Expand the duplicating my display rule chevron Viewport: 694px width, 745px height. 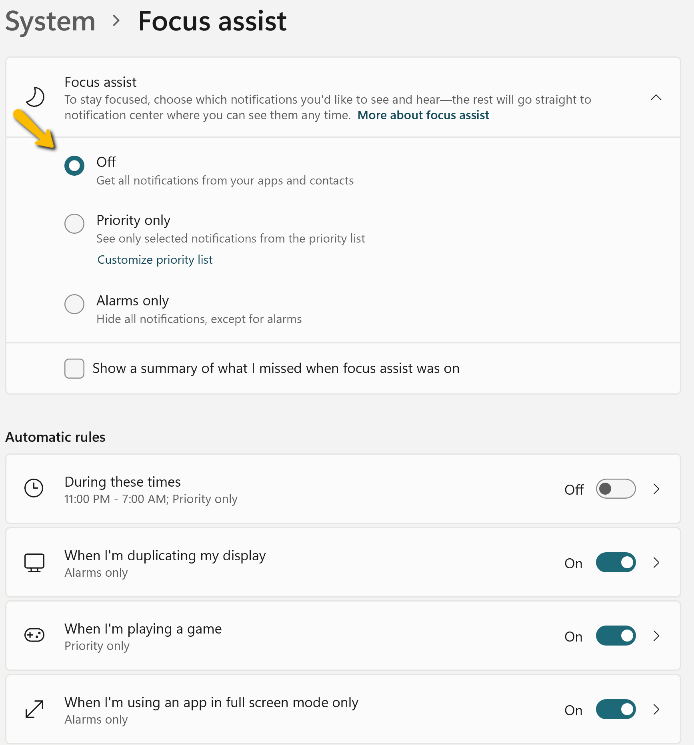click(657, 563)
